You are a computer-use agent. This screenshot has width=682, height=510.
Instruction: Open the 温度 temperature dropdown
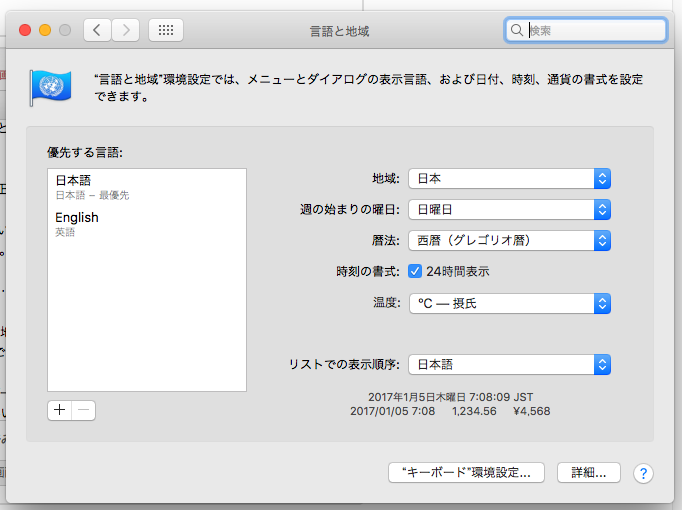click(509, 303)
